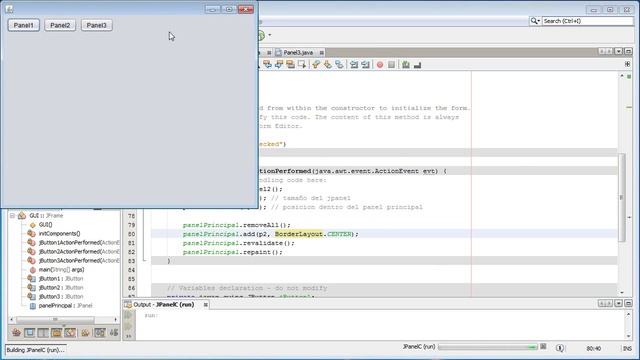The height and width of the screenshot is (360, 640).
Task: Select jButton1 : JButton field in navigator
Action: [61, 278]
